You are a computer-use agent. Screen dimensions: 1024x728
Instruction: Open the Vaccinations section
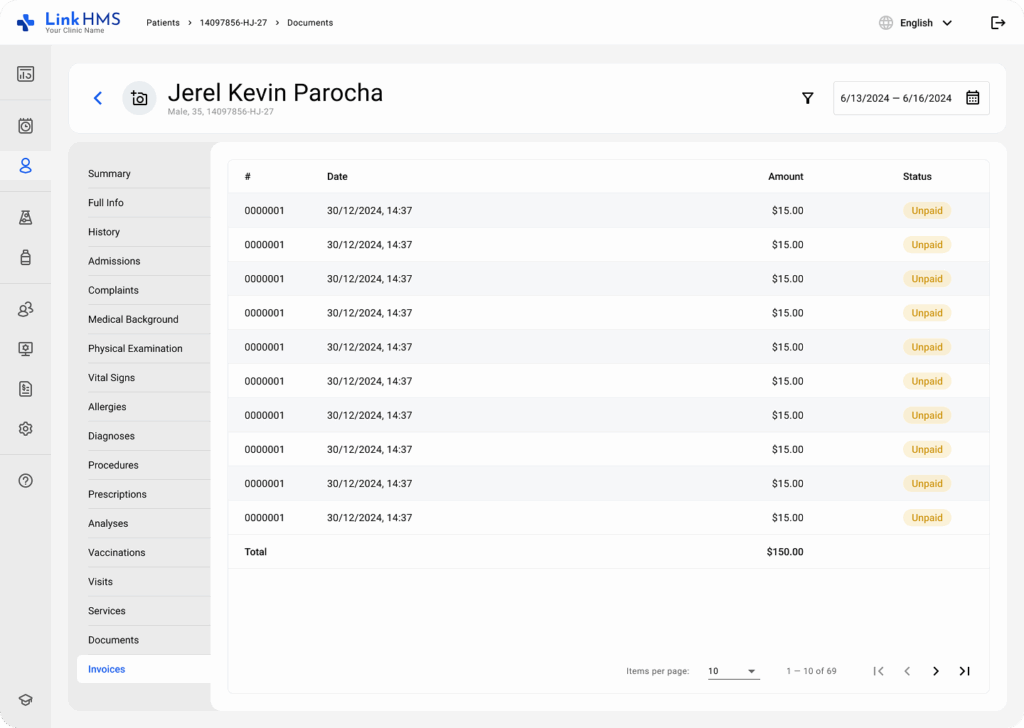[117, 552]
